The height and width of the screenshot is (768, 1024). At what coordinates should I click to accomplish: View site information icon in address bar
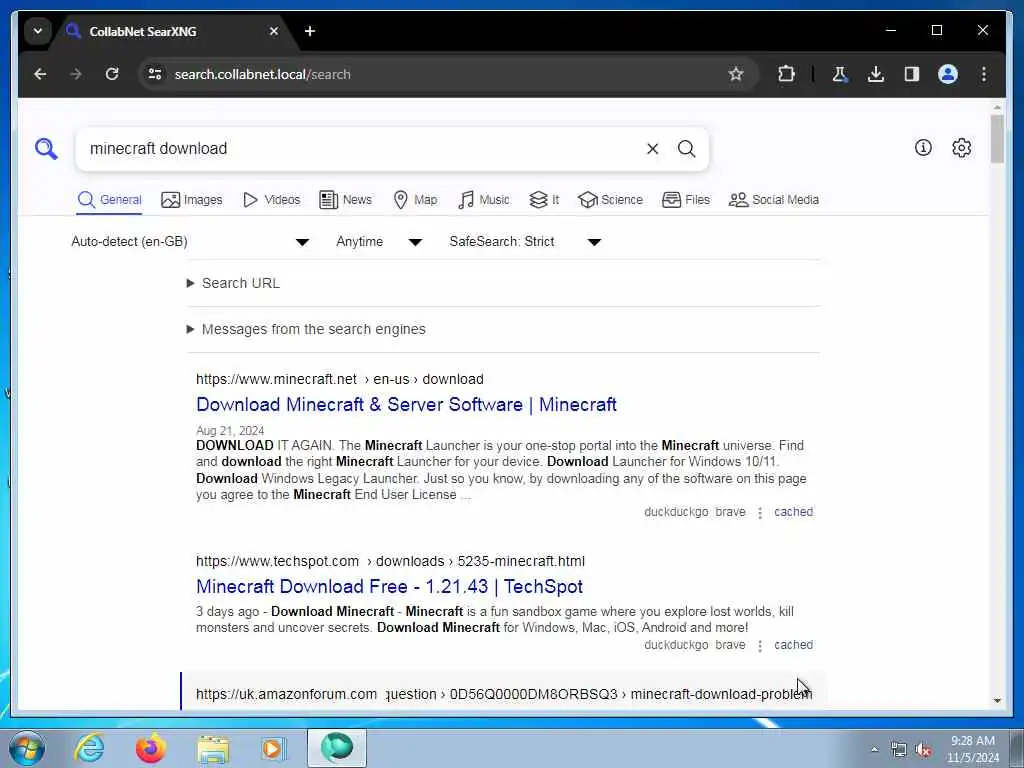tap(155, 74)
